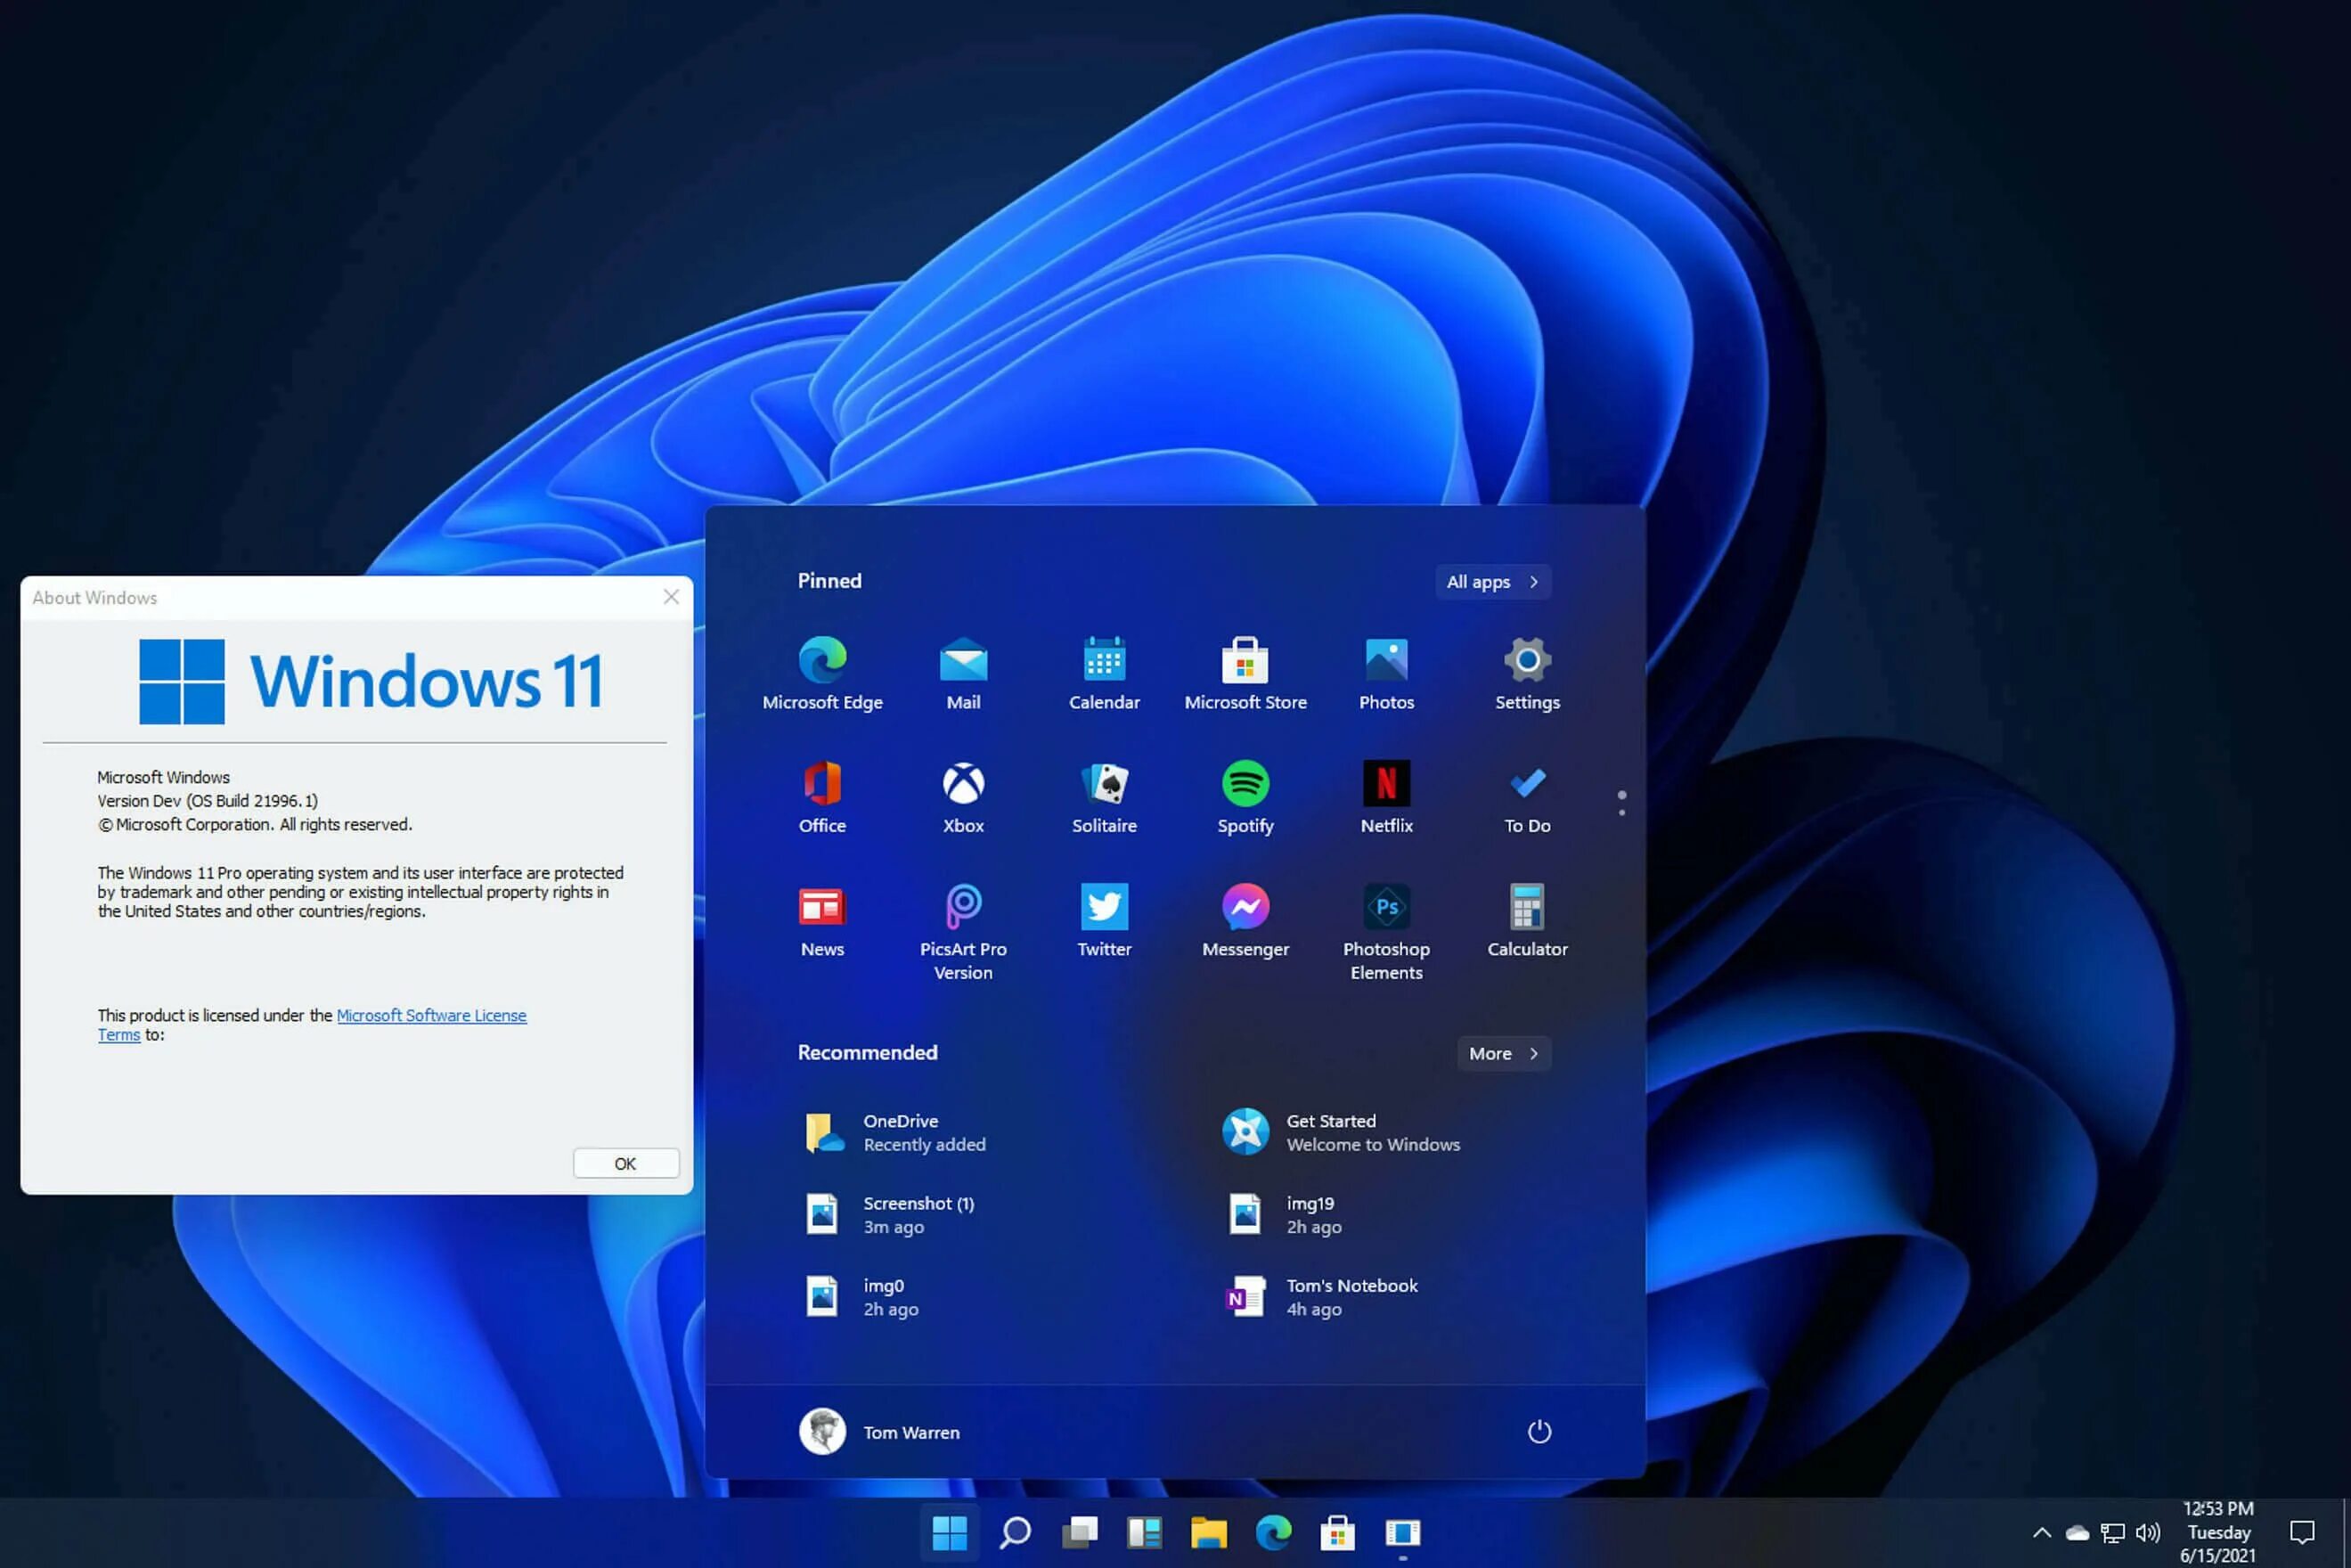This screenshot has height=1568, width=2351.
Task: Click More in Recommended section
Action: tap(1499, 1053)
